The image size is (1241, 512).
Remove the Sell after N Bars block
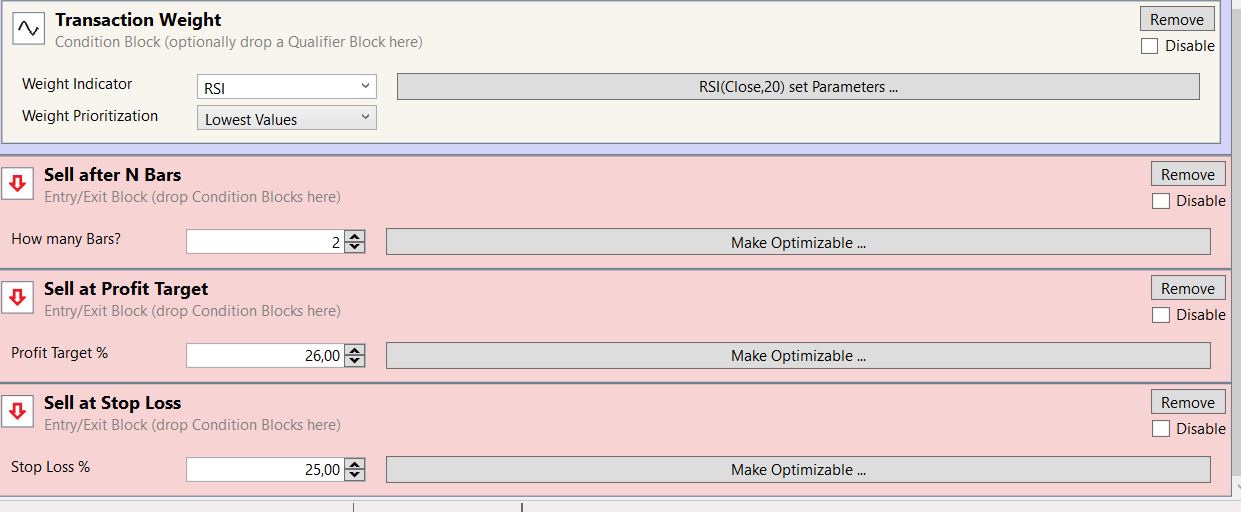pos(1188,174)
